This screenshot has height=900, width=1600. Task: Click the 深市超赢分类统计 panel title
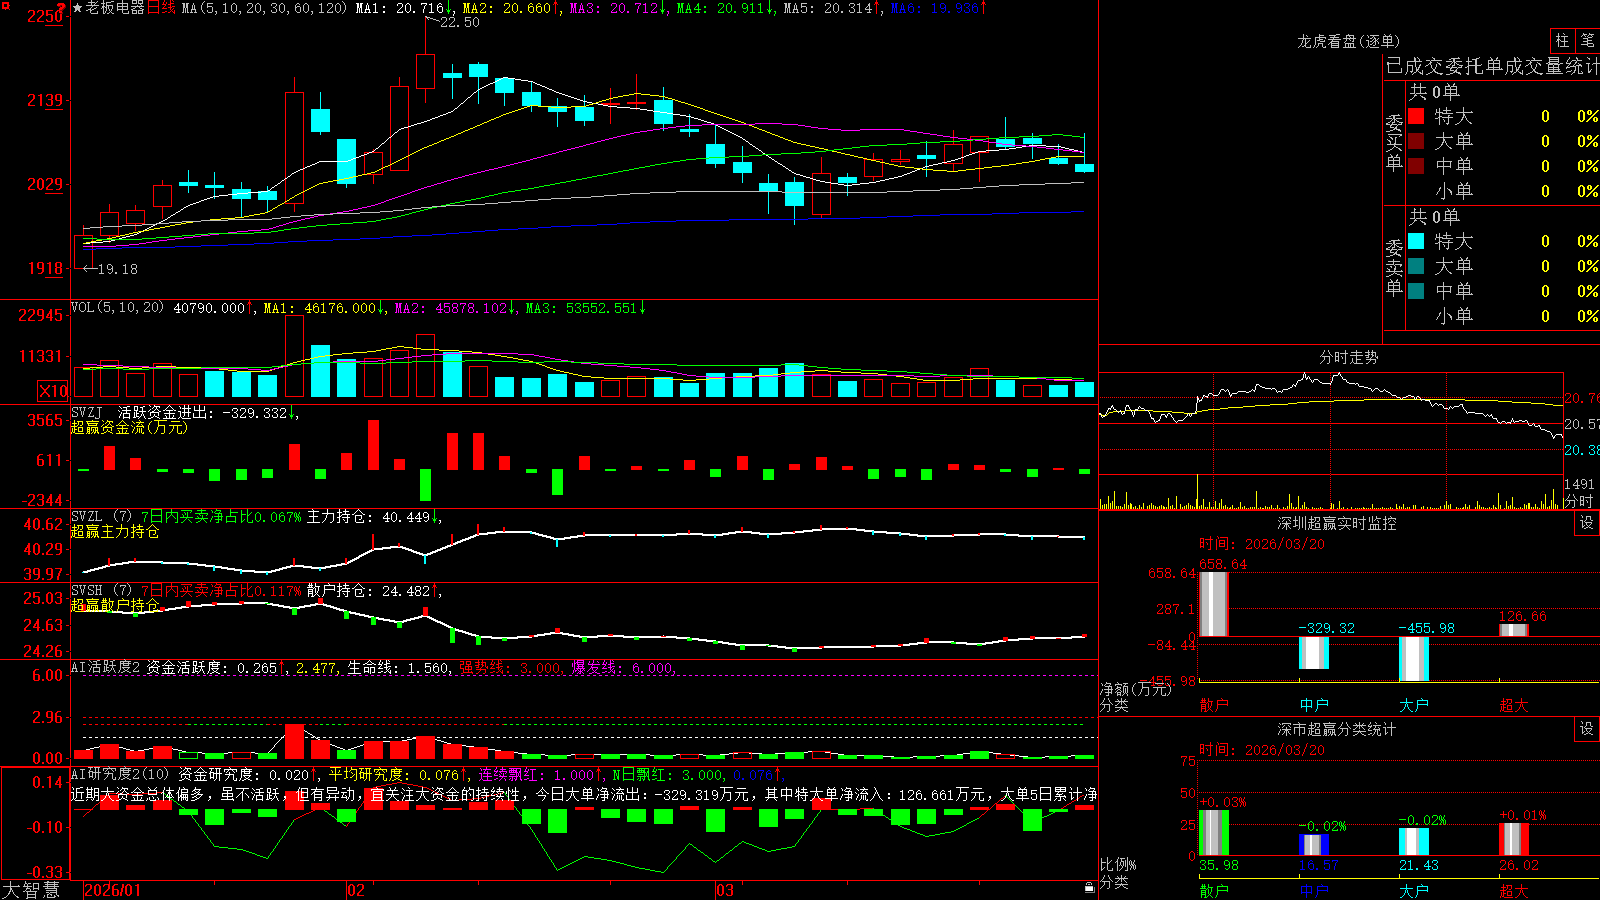1336,729
